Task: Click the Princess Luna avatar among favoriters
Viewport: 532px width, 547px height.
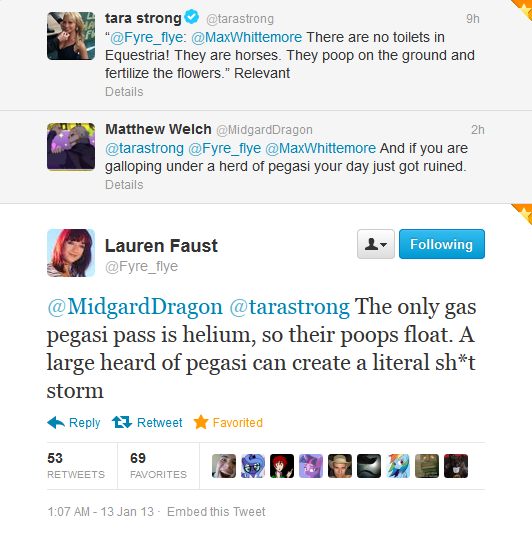Action: tap(253, 466)
